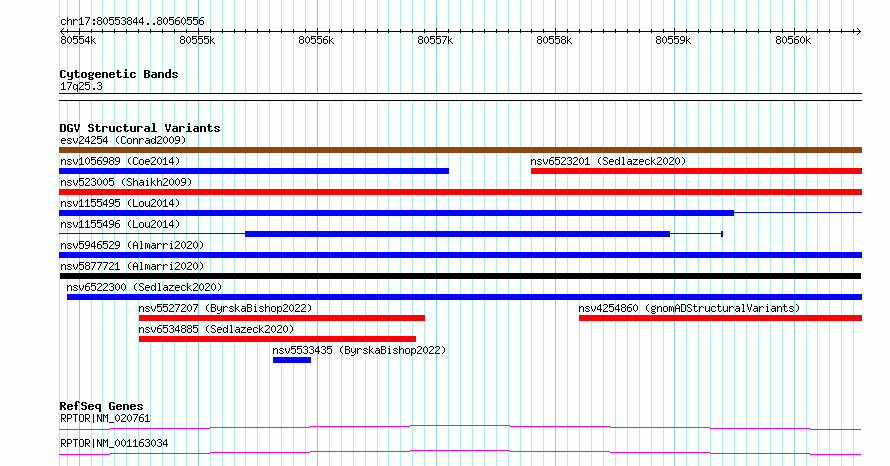Screen dimensions: 890x466
Task: Click the red nsv4254860 variant bar
Action: [x=720, y=318]
